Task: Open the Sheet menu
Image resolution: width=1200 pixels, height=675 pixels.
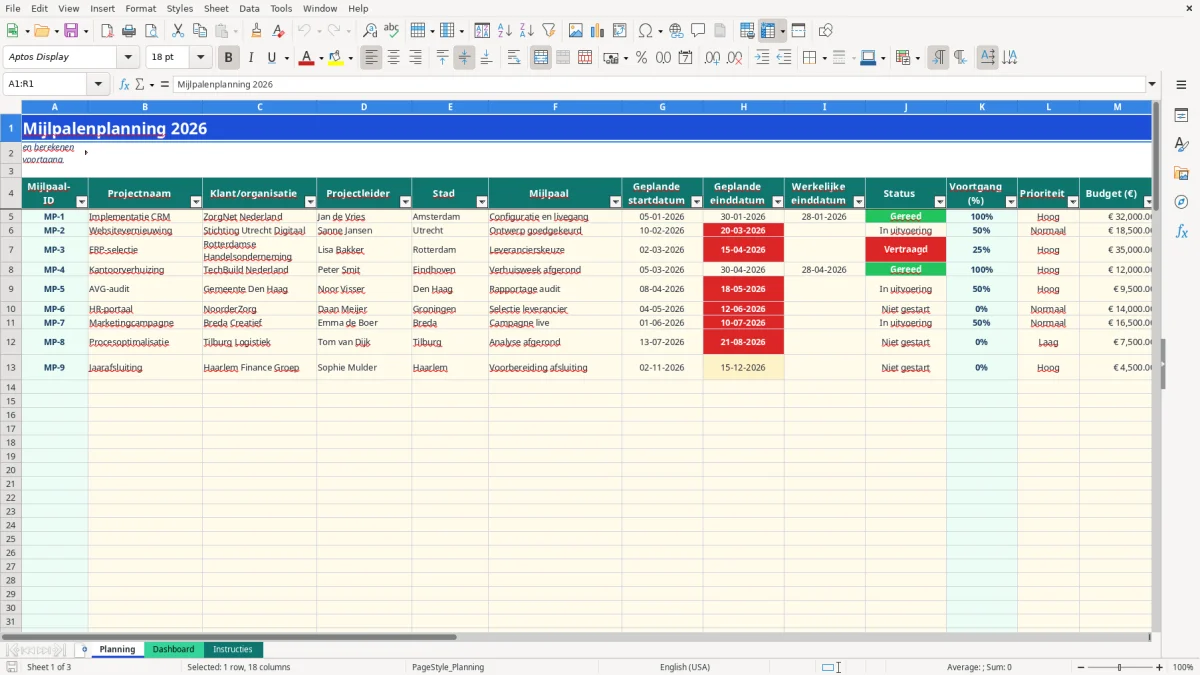Action: (x=216, y=8)
